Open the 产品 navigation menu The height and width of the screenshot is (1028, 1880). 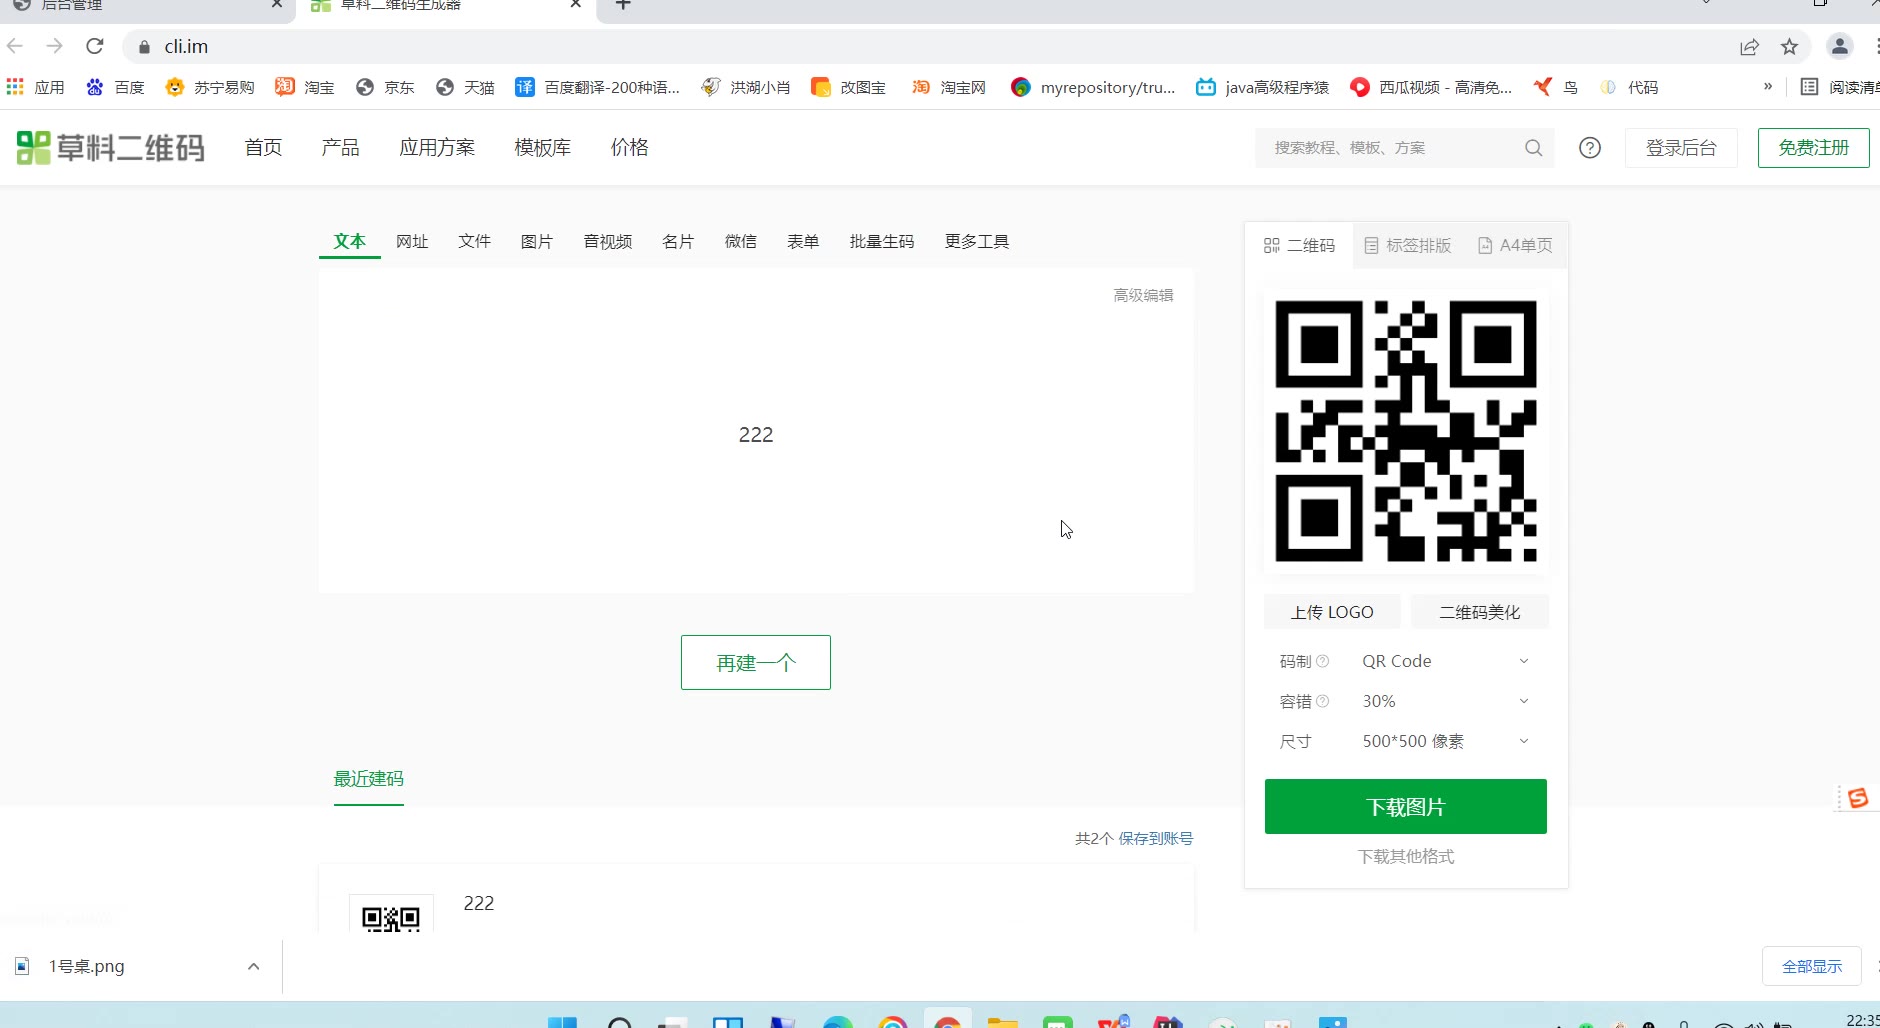click(x=340, y=148)
